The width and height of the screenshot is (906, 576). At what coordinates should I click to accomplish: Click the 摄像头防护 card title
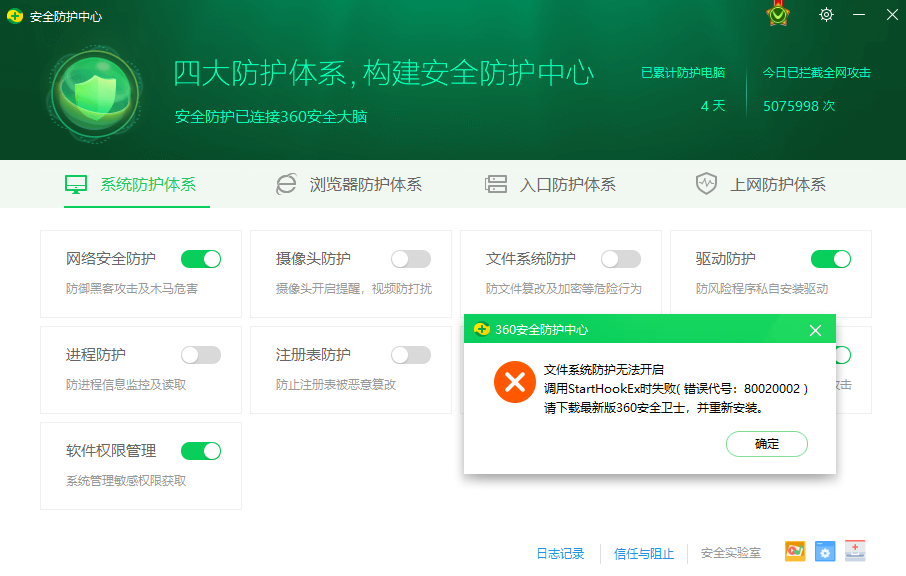[x=313, y=259]
